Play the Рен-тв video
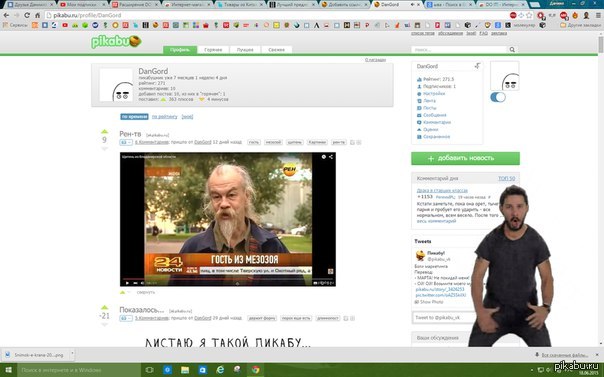This screenshot has height=377, width=604. click(127, 283)
